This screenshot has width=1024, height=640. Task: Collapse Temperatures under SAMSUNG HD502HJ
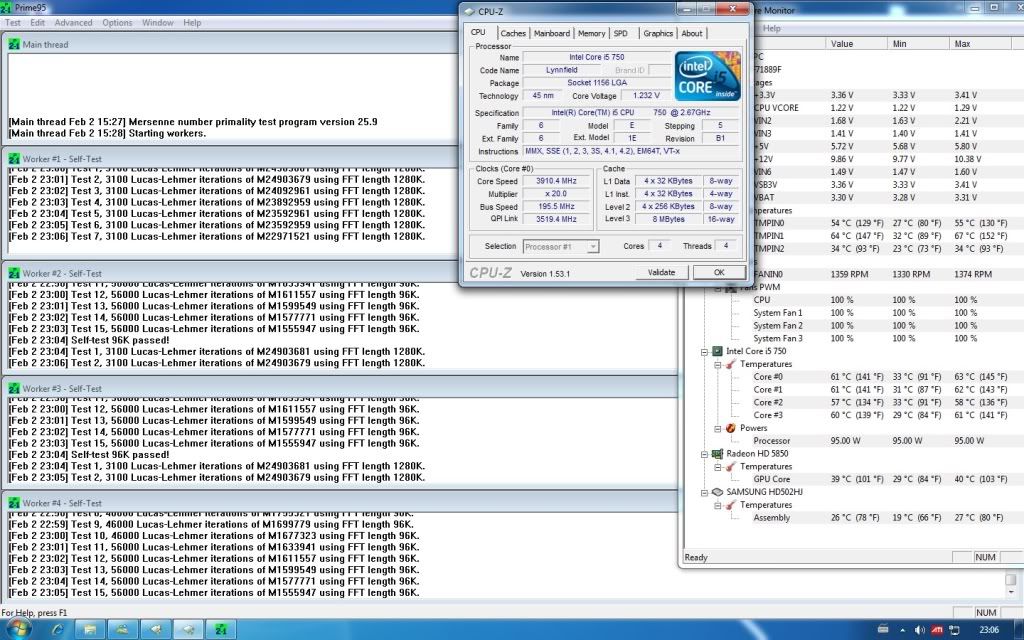pos(718,505)
